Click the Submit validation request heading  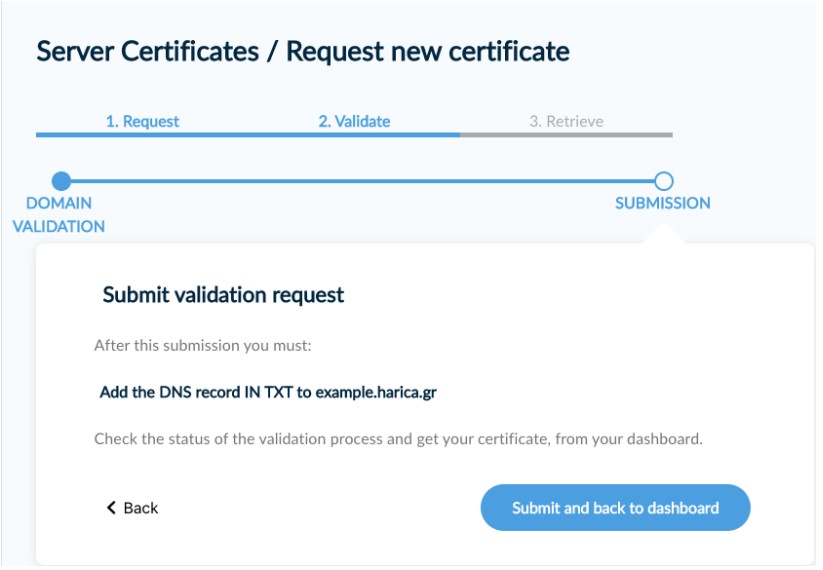click(223, 295)
